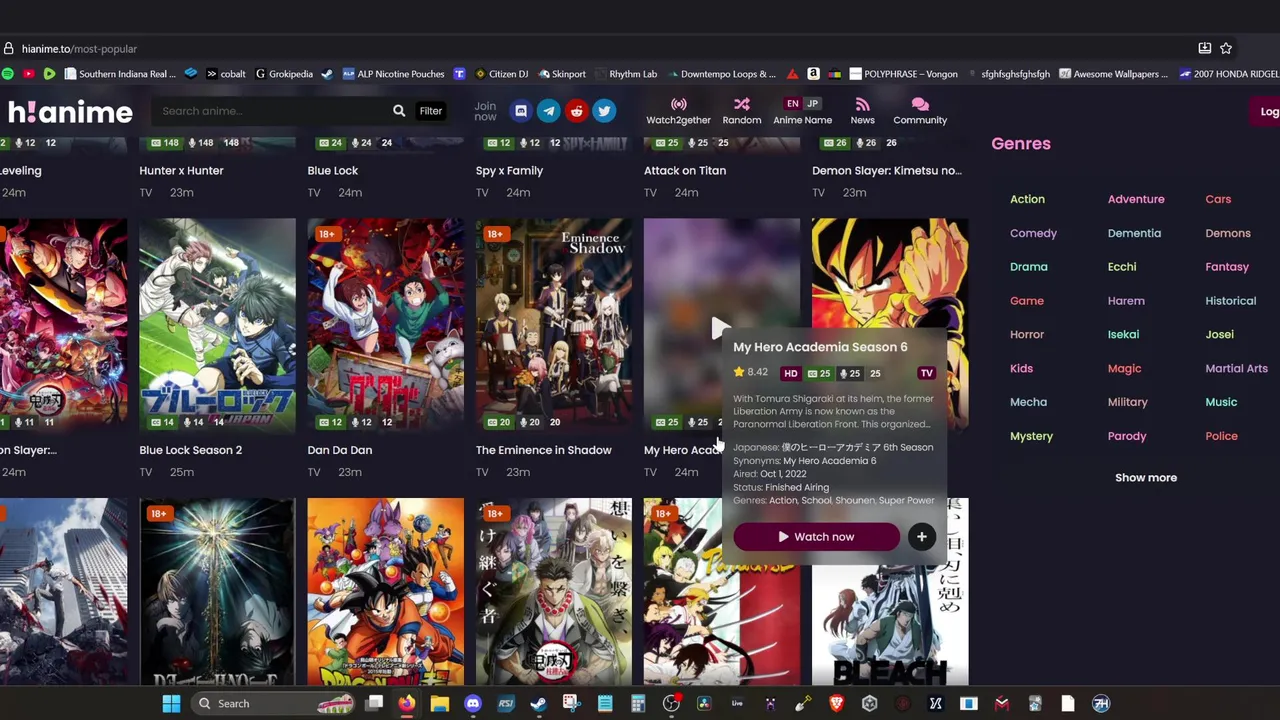The image size is (1280, 720).
Task: Open Firefox from the taskbar
Action: click(x=406, y=703)
